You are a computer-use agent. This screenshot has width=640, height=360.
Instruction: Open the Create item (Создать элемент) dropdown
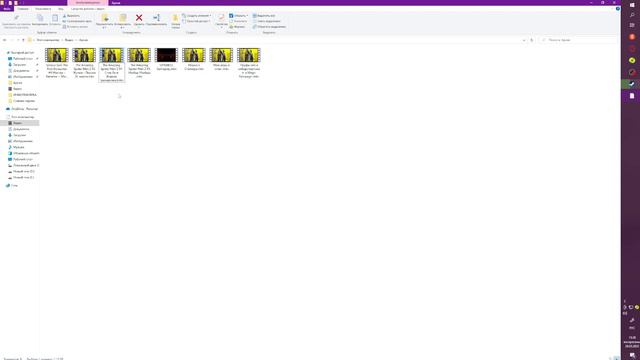click(197, 16)
